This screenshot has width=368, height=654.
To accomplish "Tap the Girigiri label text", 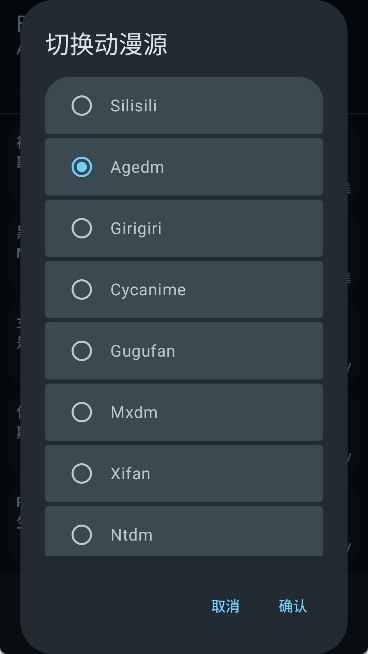I will click(x=136, y=229).
